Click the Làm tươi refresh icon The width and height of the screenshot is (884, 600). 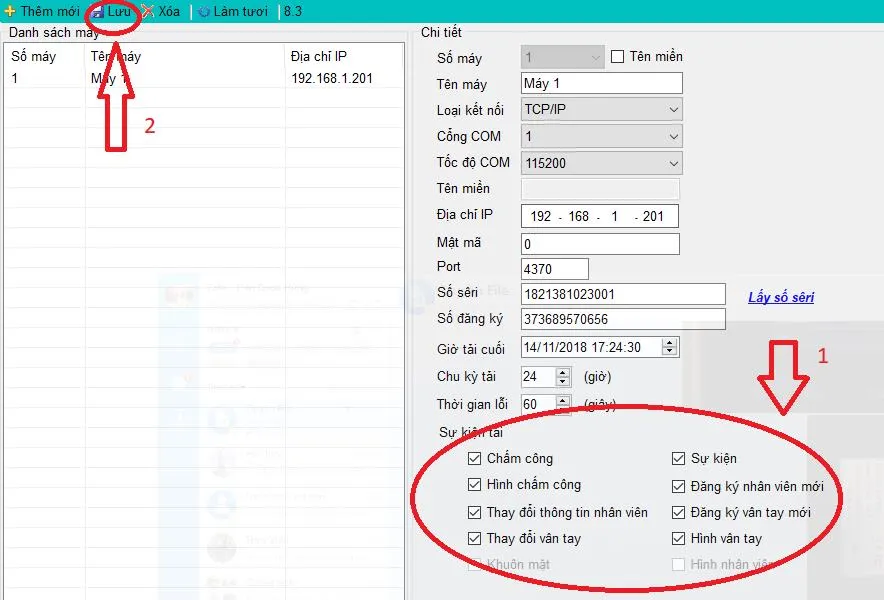click(204, 12)
